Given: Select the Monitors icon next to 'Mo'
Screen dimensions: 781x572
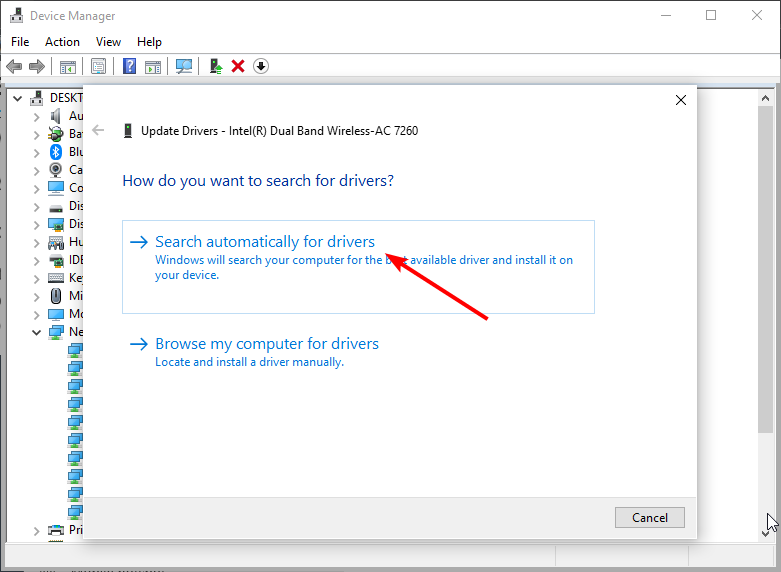Looking at the screenshot, I should pyautogui.click(x=56, y=314).
